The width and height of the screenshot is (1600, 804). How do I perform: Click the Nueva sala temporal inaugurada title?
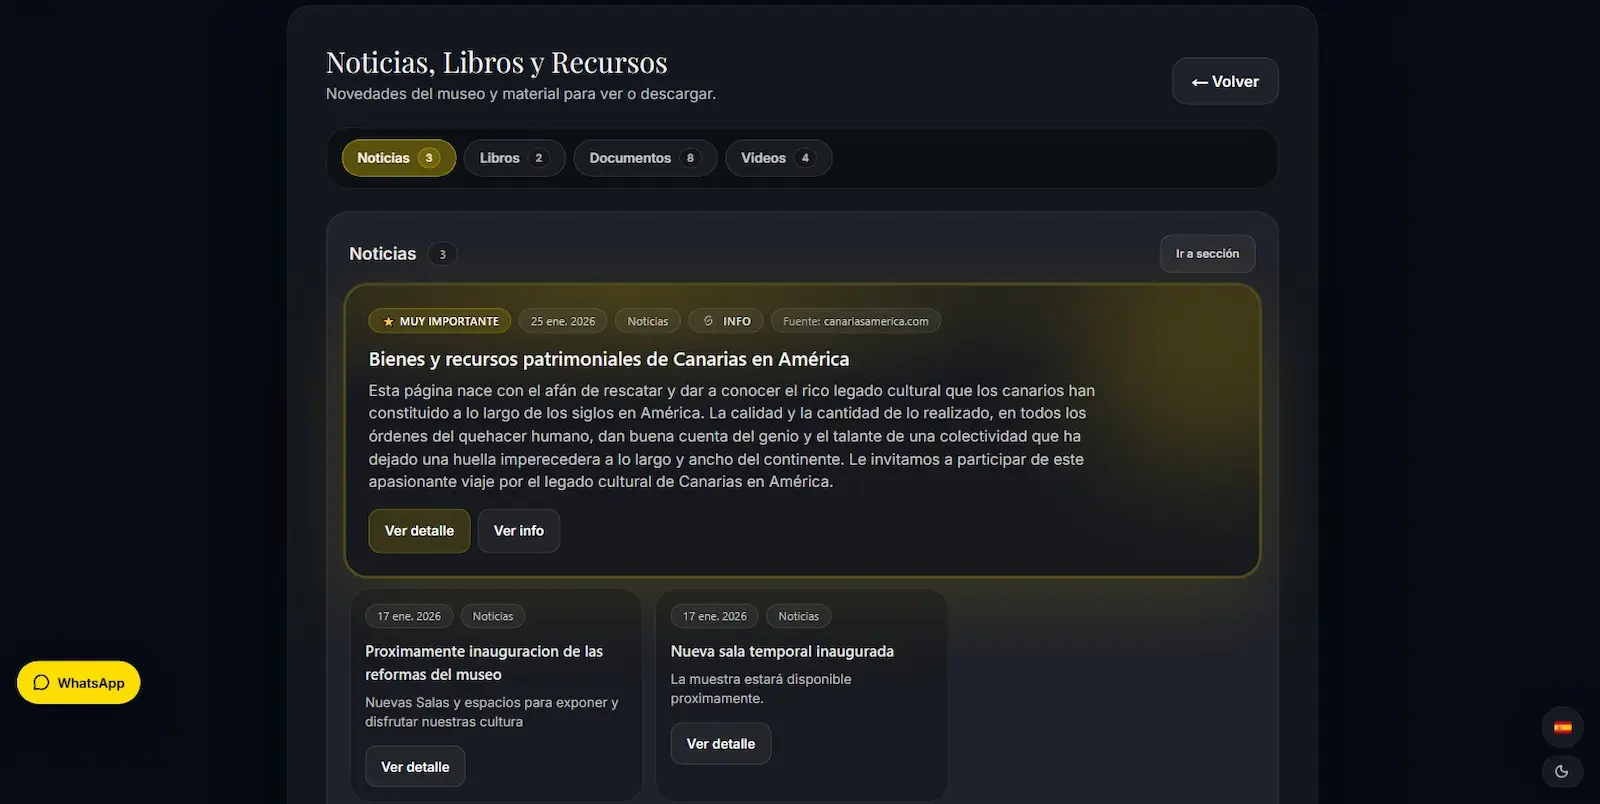[782, 651]
